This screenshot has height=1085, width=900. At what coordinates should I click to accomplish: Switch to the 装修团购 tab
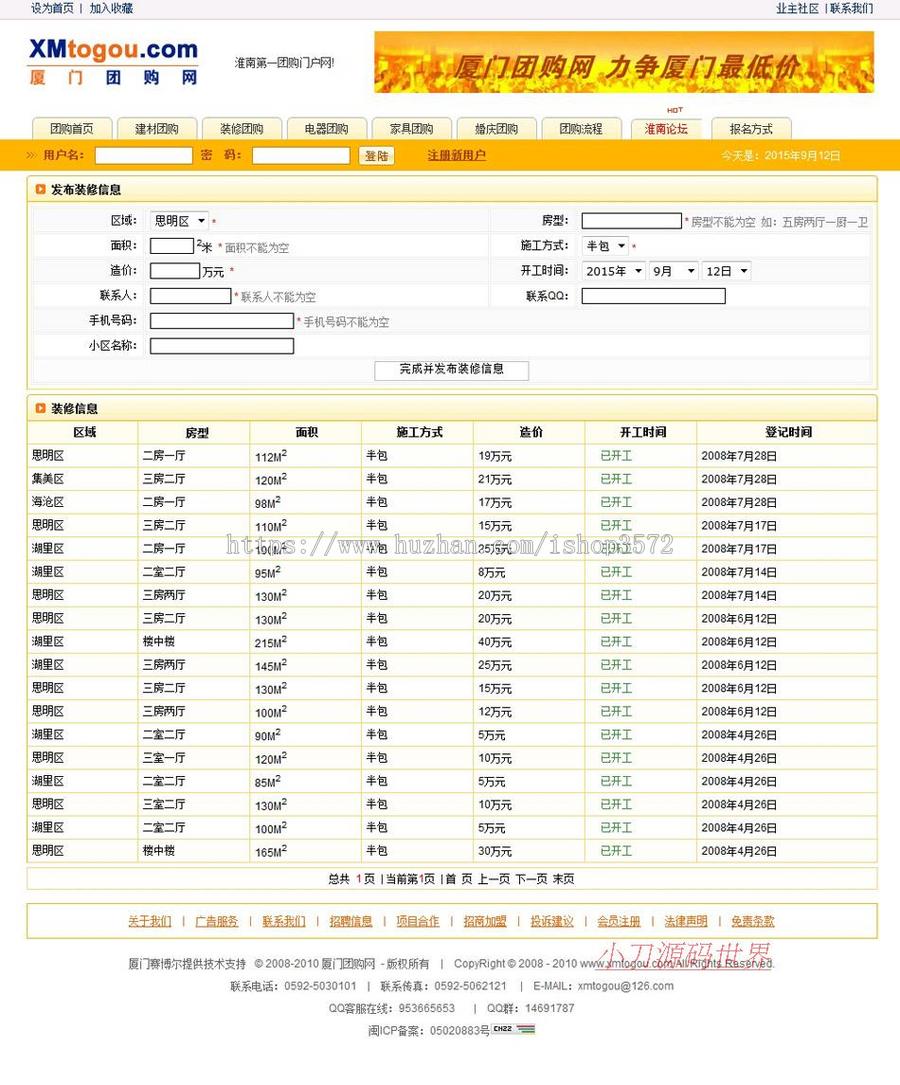pyautogui.click(x=242, y=129)
